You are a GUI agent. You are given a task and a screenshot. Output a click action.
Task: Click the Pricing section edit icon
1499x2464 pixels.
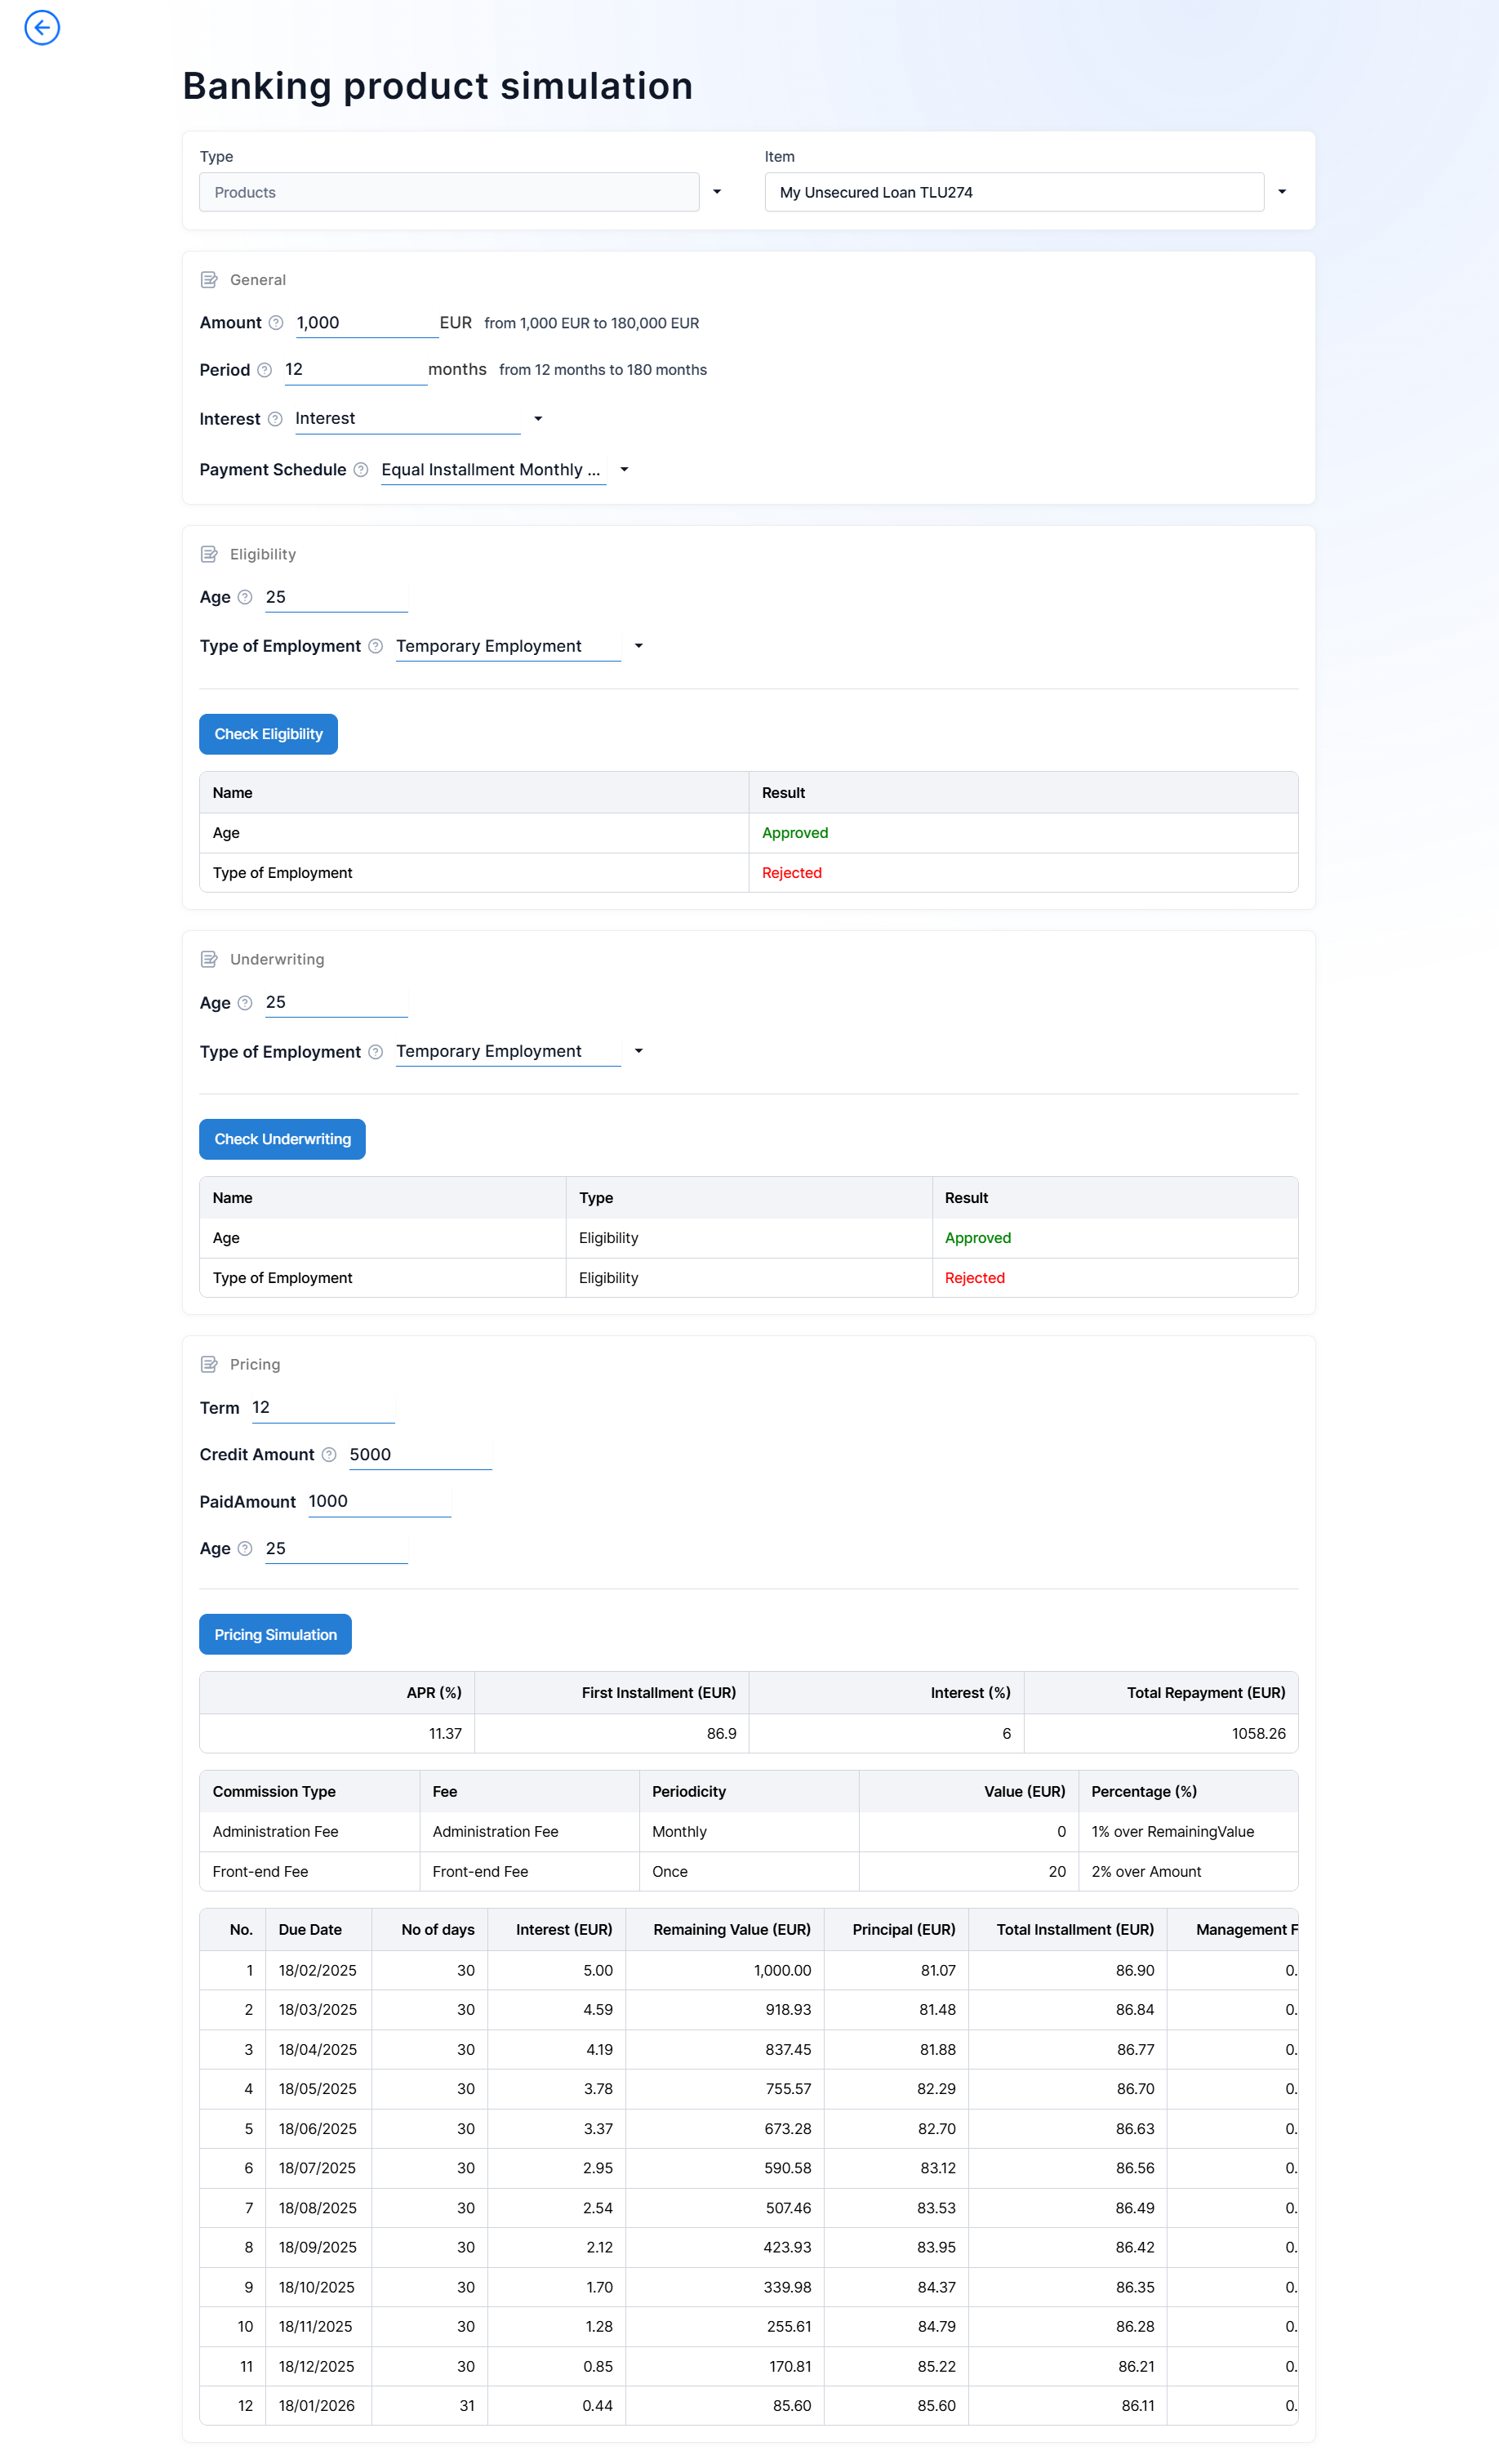(x=209, y=1364)
